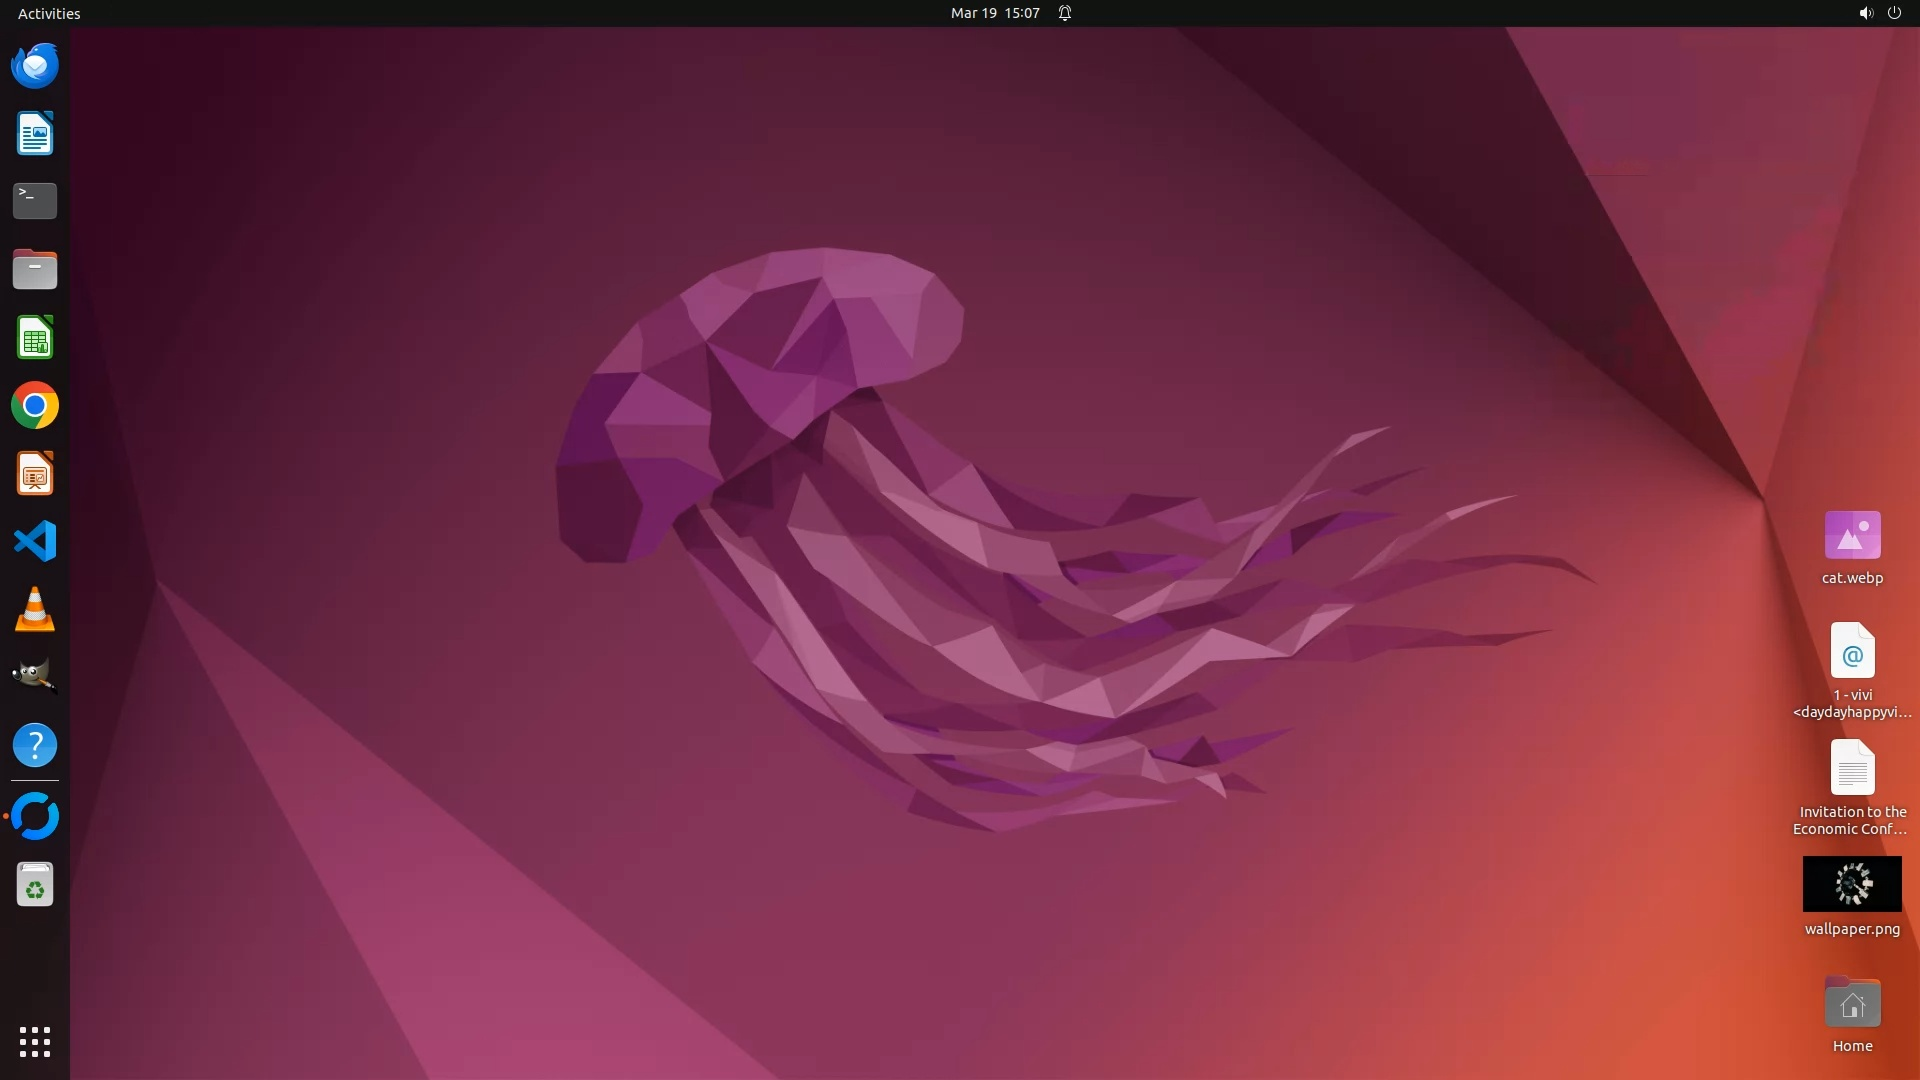The width and height of the screenshot is (1920, 1080).
Task: Open the Files manager in dock
Action: 35,269
